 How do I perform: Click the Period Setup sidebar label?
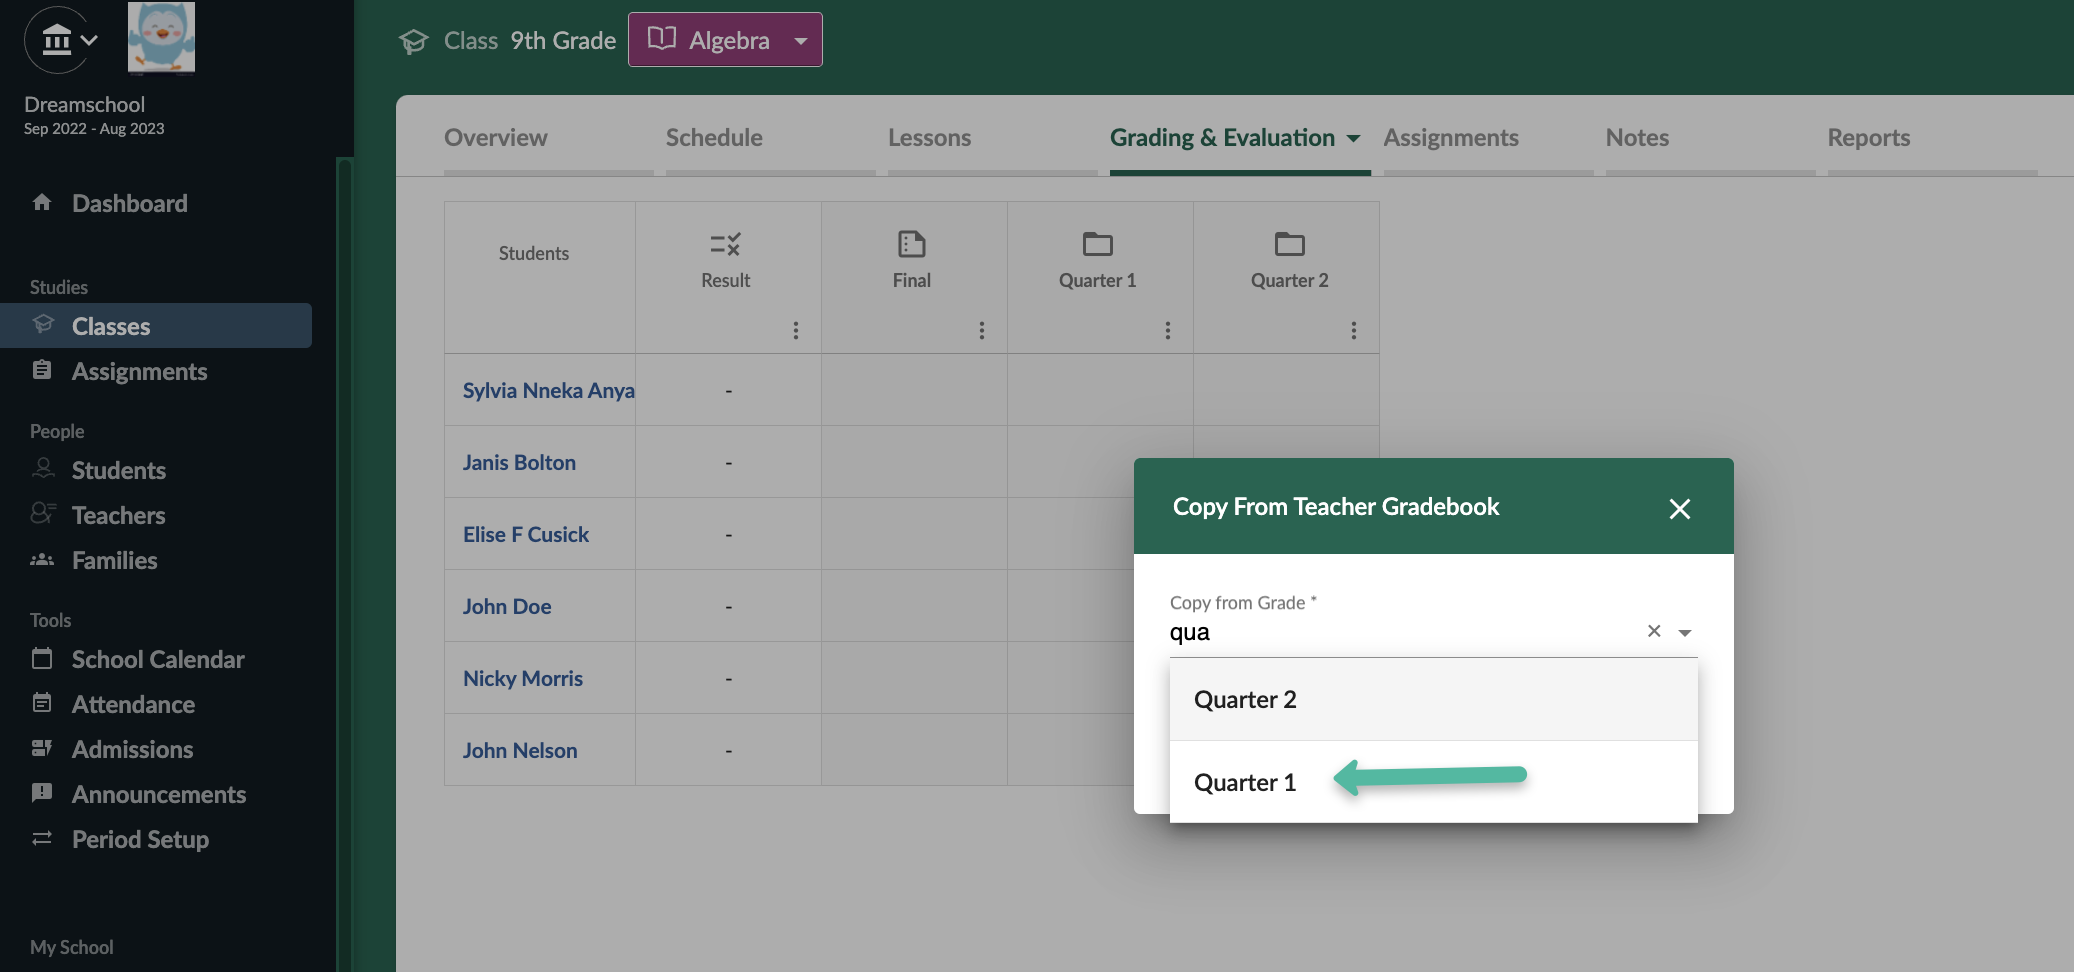tap(140, 839)
